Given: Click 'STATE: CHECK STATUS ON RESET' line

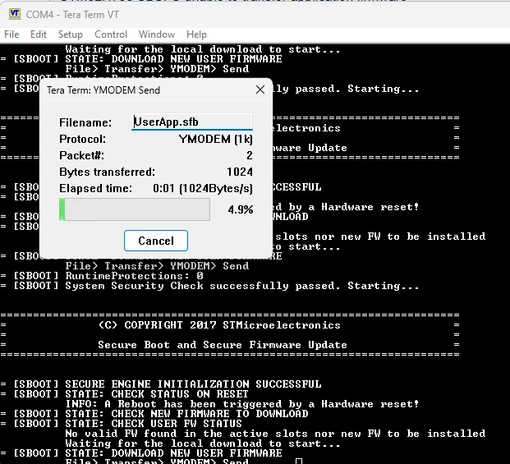Looking at the screenshot, I should coord(157,394).
